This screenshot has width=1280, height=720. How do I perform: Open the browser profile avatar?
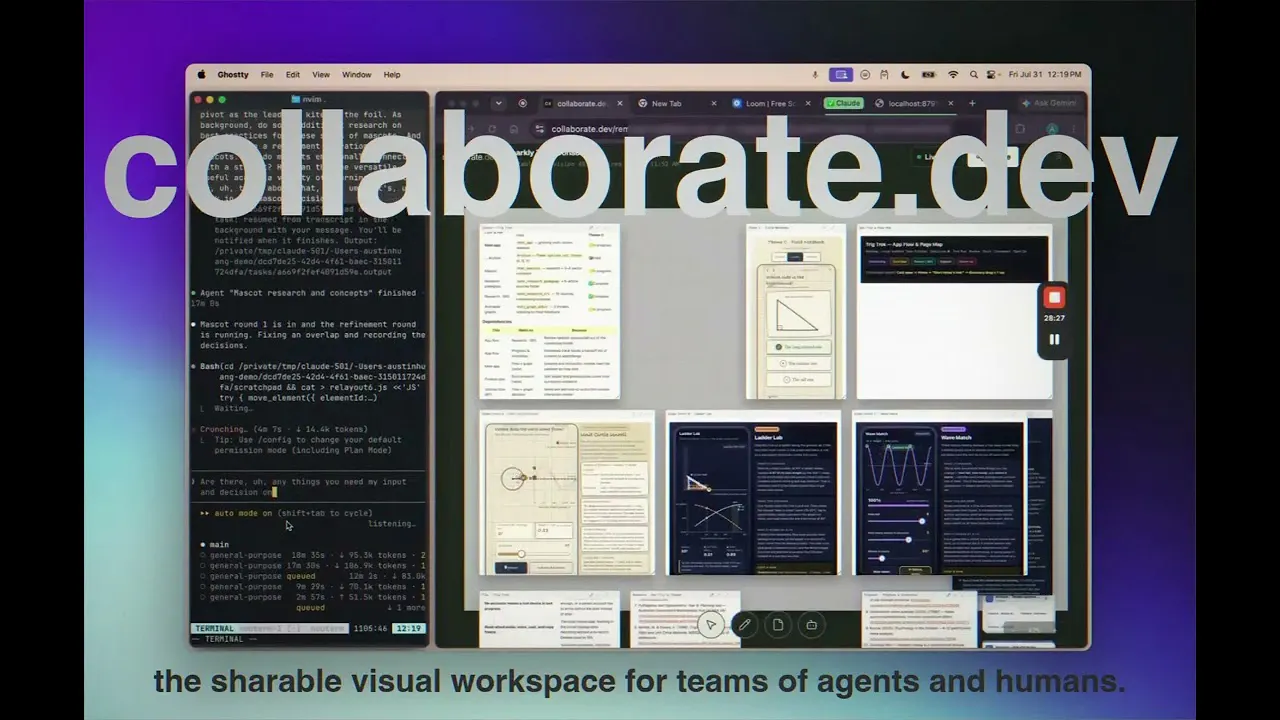1052,129
